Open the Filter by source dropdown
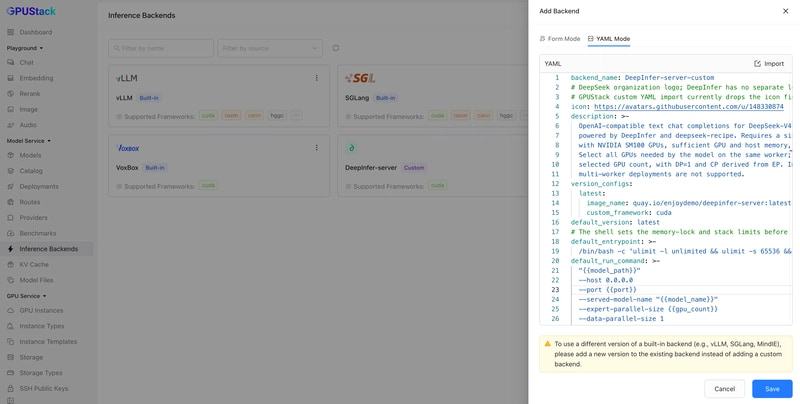The height and width of the screenshot is (404, 800). [x=270, y=48]
